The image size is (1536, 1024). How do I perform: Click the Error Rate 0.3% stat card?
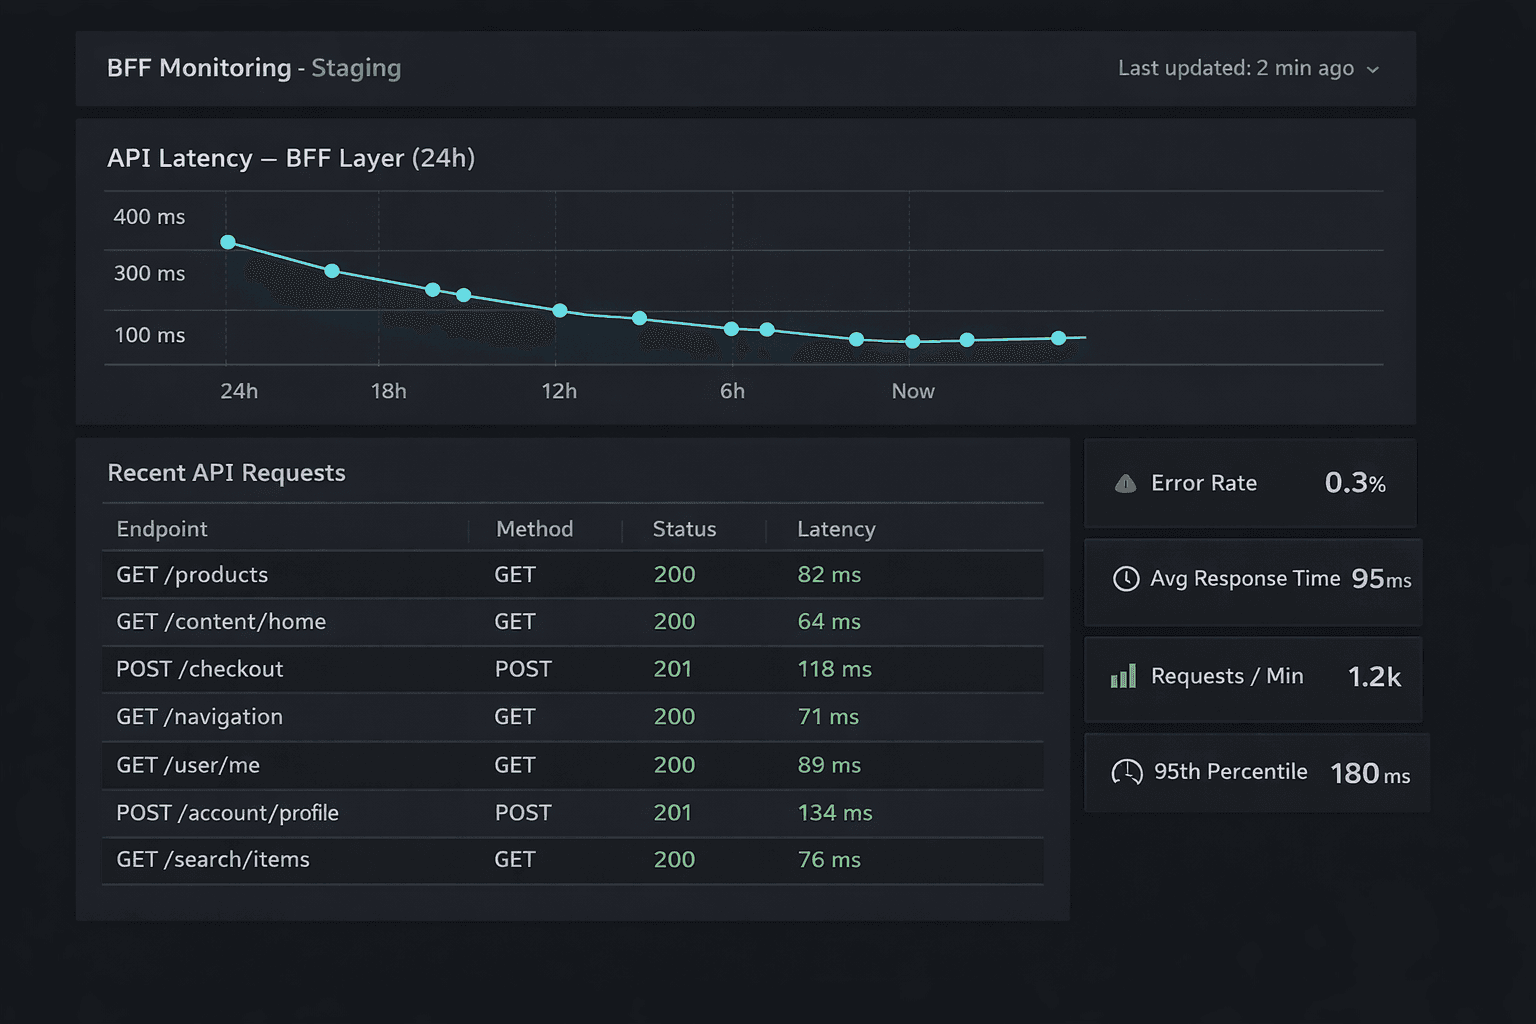pos(1250,483)
